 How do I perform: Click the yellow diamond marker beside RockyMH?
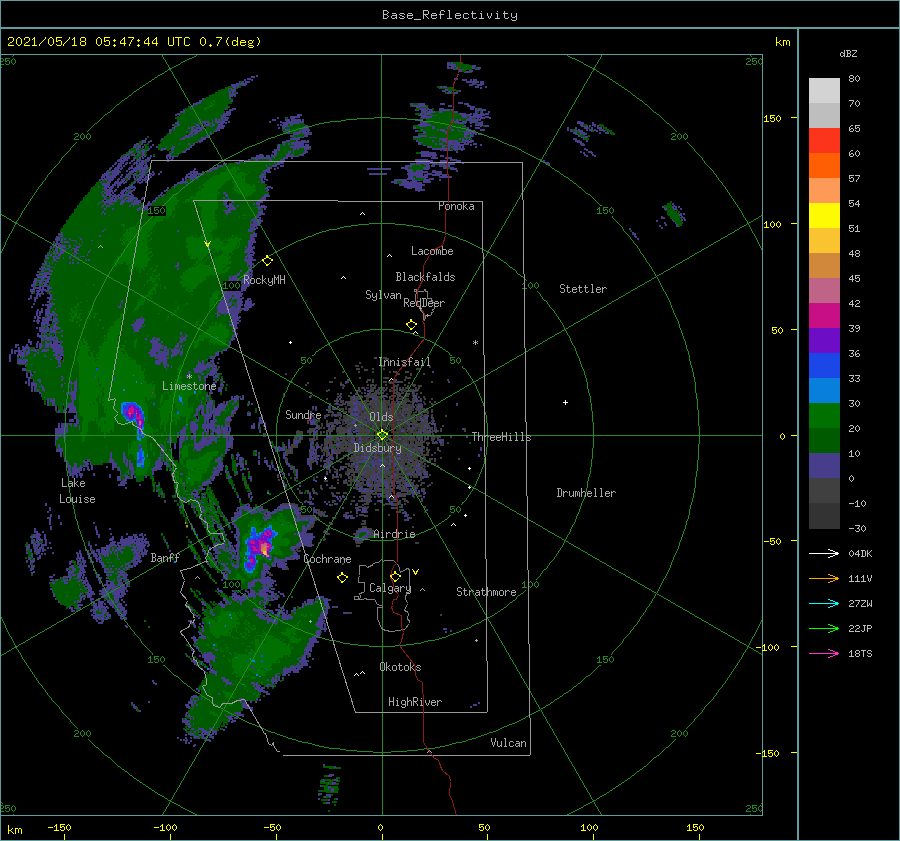click(267, 261)
